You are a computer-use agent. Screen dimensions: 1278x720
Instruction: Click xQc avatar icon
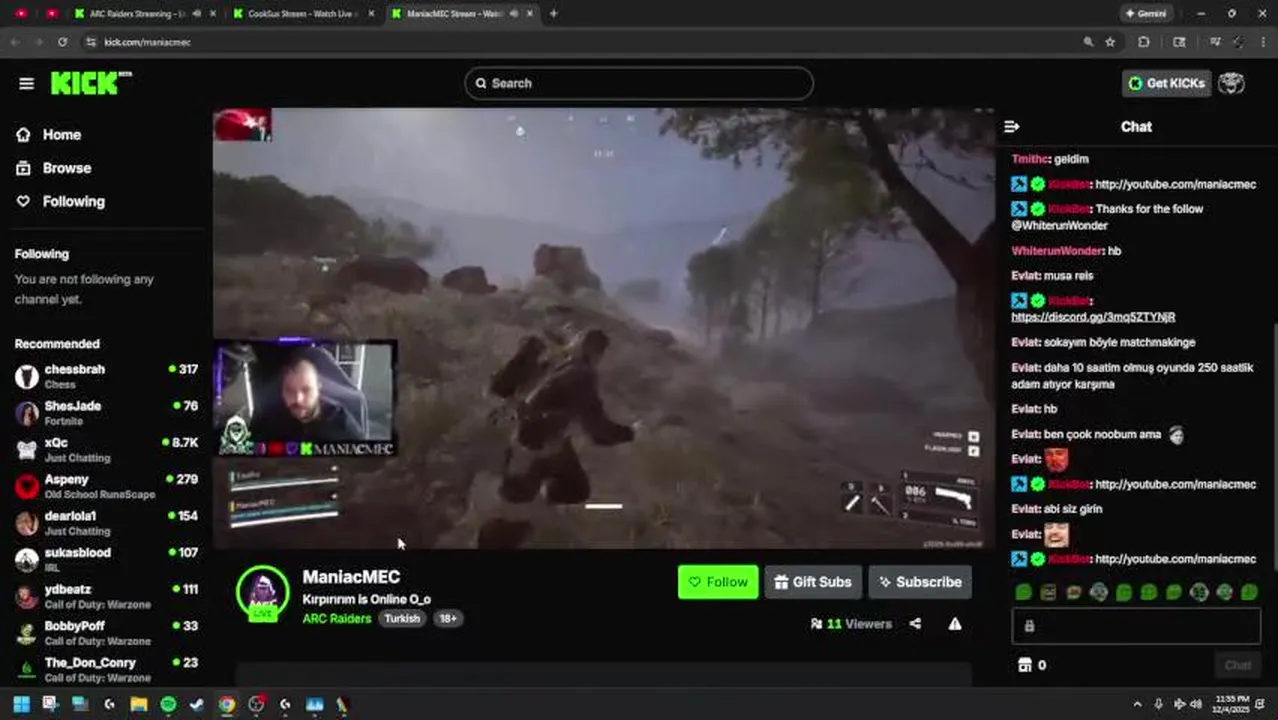click(27, 450)
